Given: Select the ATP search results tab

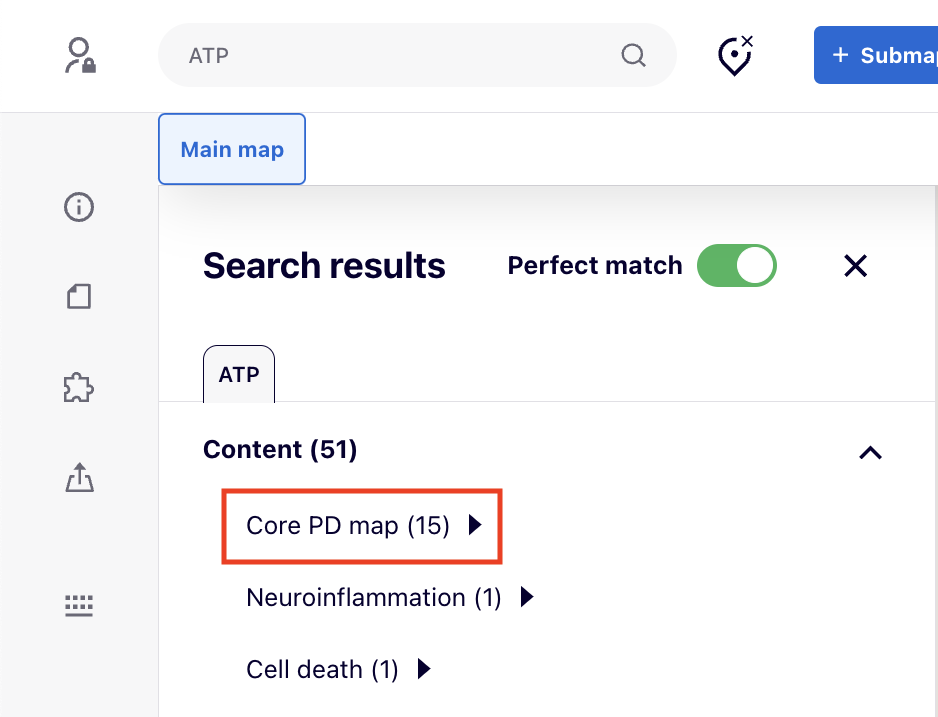Looking at the screenshot, I should tap(238, 372).
